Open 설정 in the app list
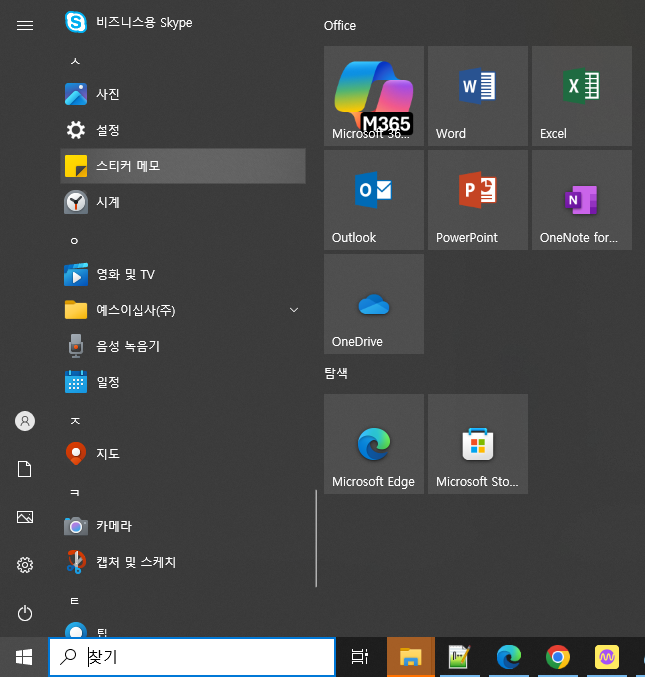Screen dimensions: 645x677 [183, 130]
